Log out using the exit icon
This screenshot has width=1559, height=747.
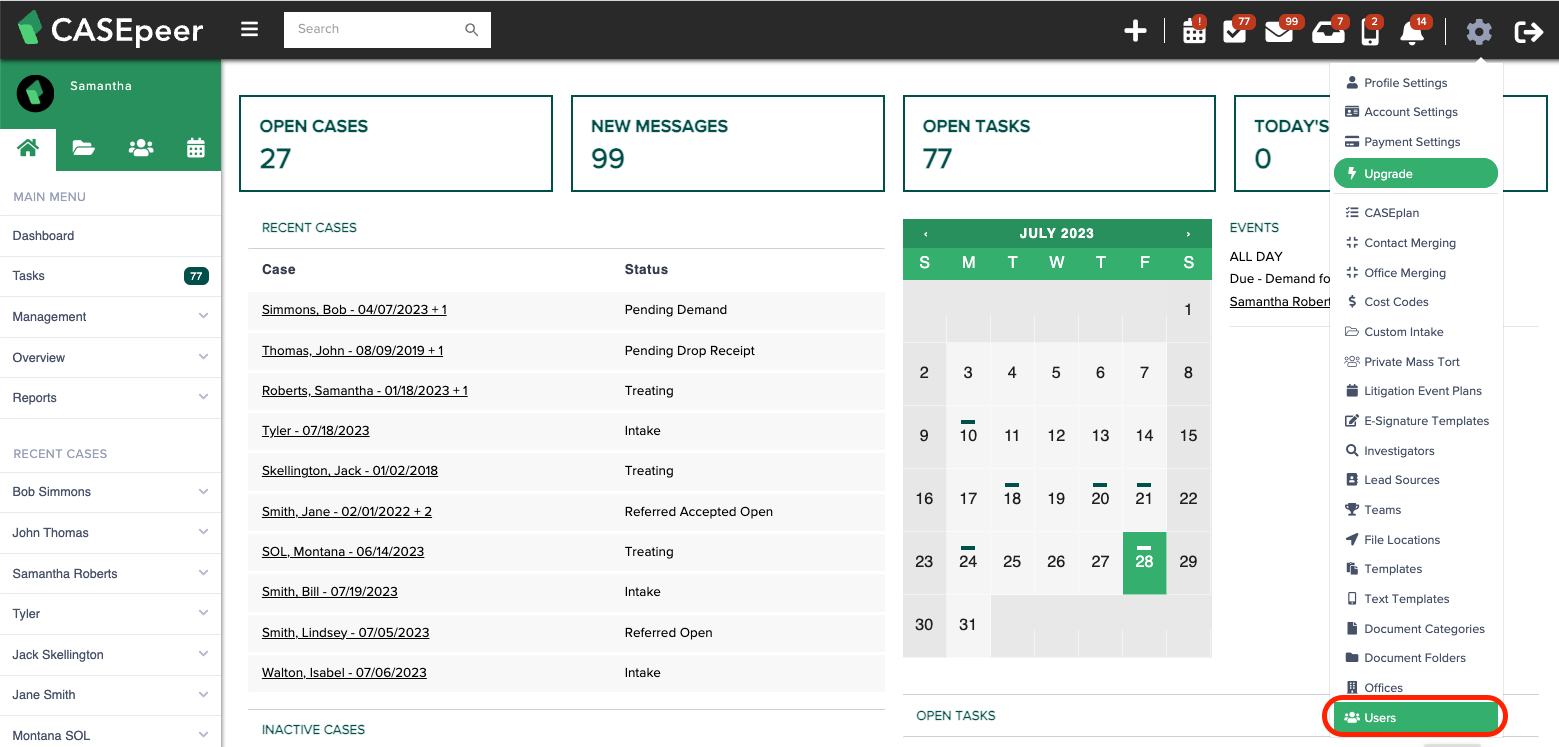tap(1528, 31)
